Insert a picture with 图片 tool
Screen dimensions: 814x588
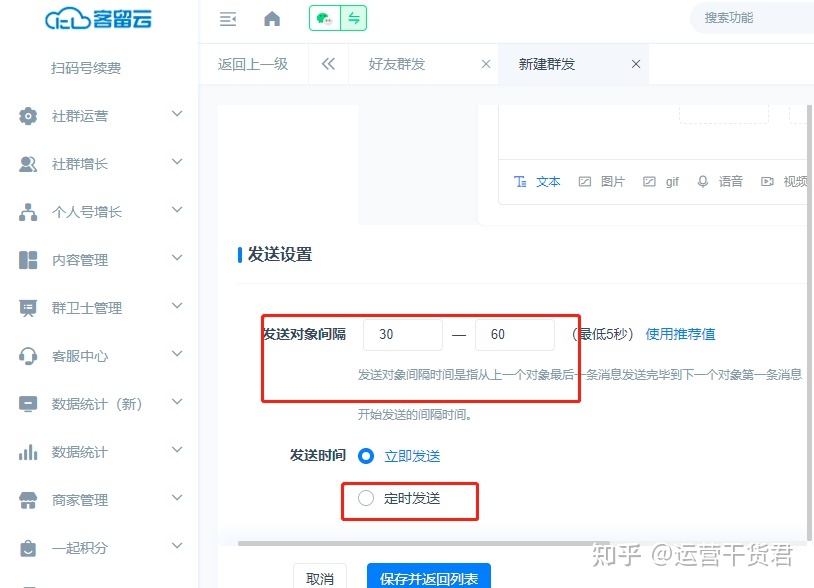point(602,182)
